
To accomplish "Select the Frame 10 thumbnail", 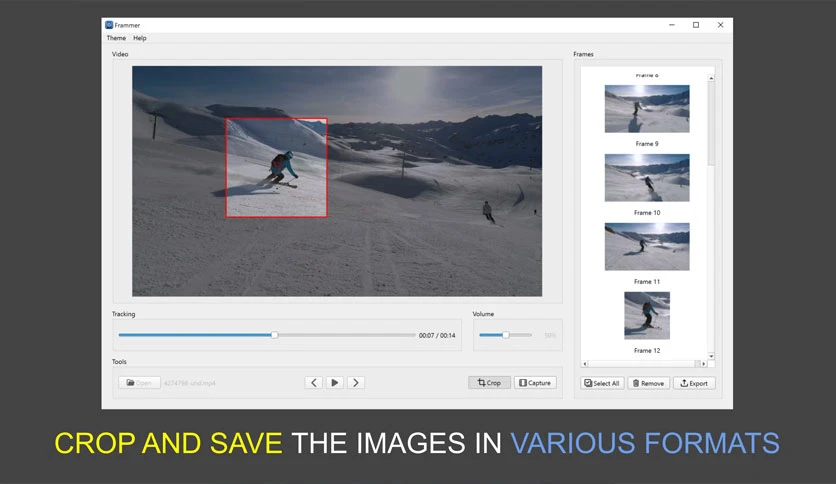I will tap(647, 178).
